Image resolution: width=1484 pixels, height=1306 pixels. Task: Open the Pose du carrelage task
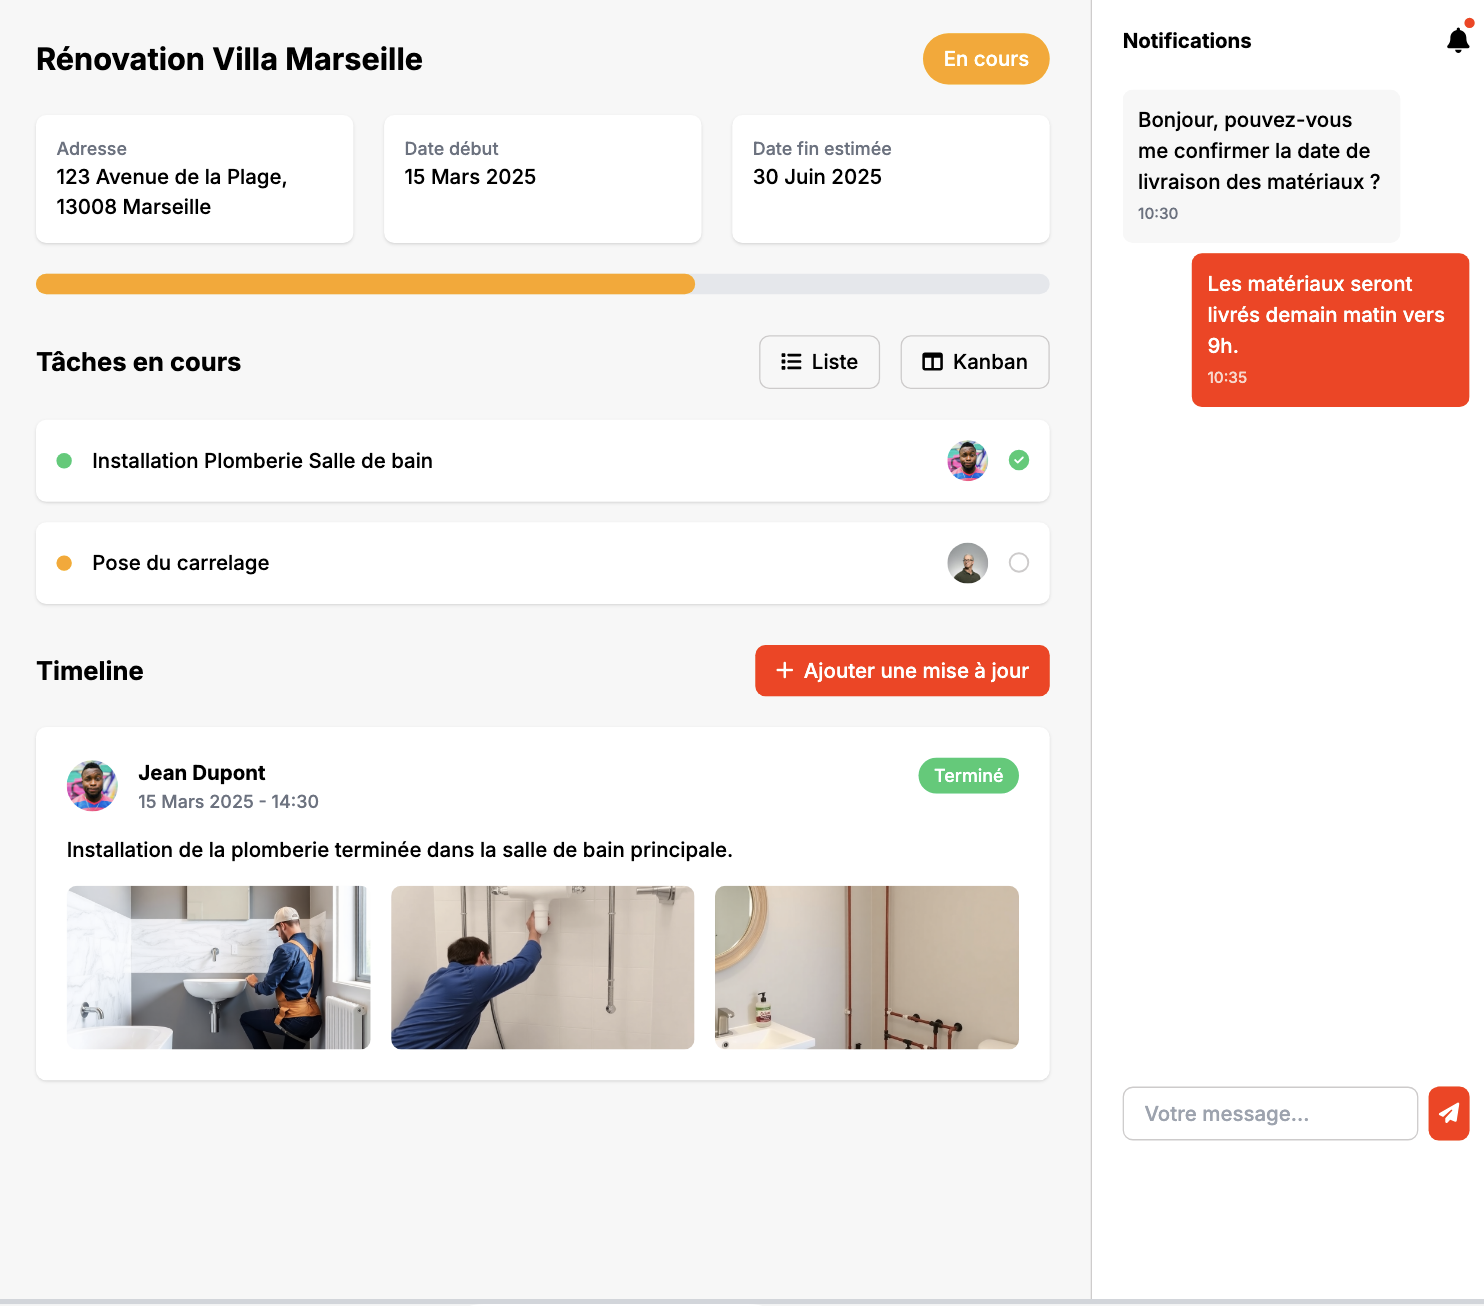(x=543, y=563)
